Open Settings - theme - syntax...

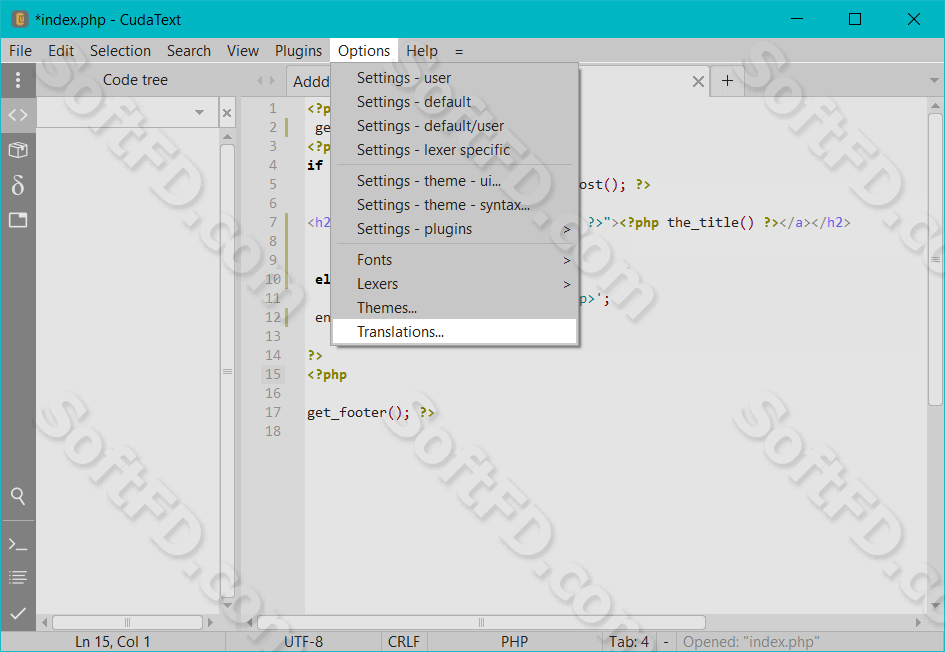click(454, 205)
